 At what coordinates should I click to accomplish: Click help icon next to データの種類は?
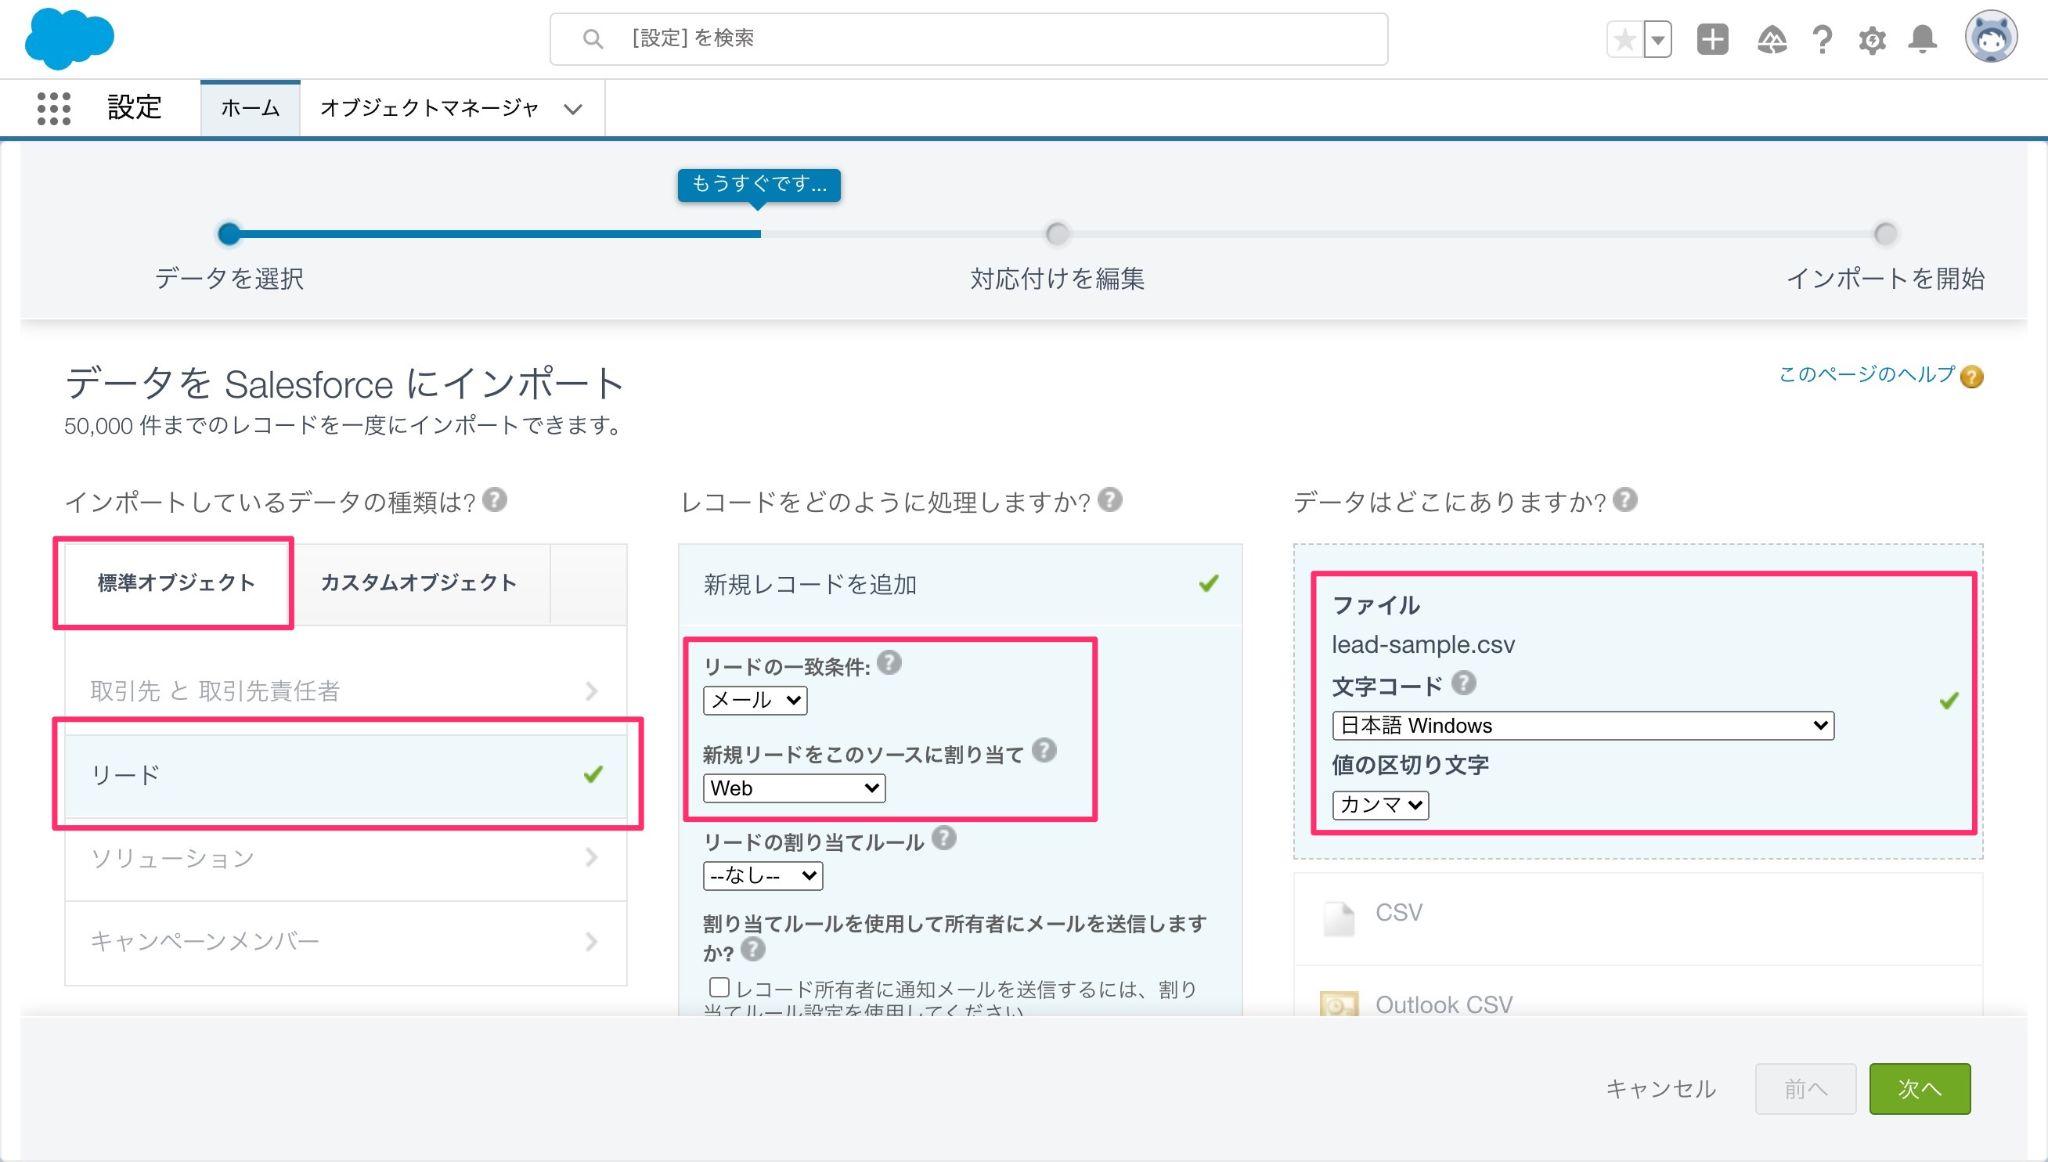[495, 499]
